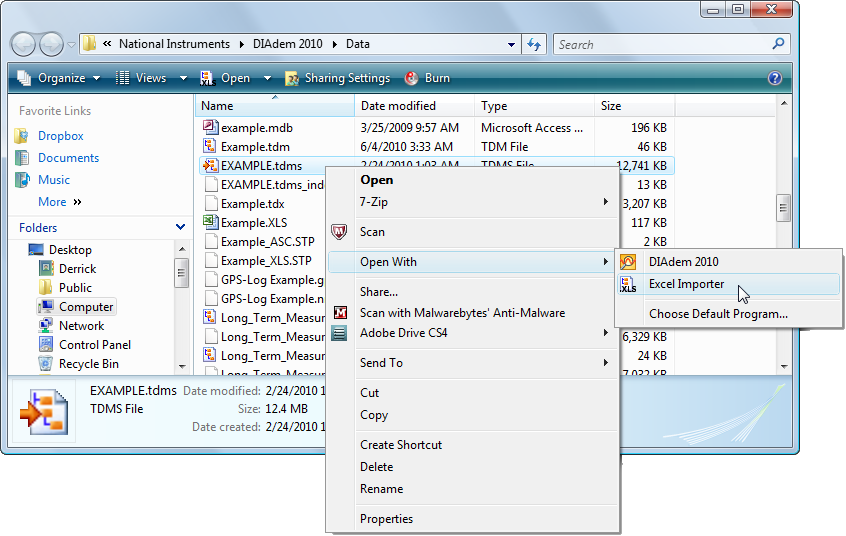This screenshot has width=846, height=536.
Task: Expand the Views dropdown arrow
Action: pyautogui.click(x=183, y=78)
